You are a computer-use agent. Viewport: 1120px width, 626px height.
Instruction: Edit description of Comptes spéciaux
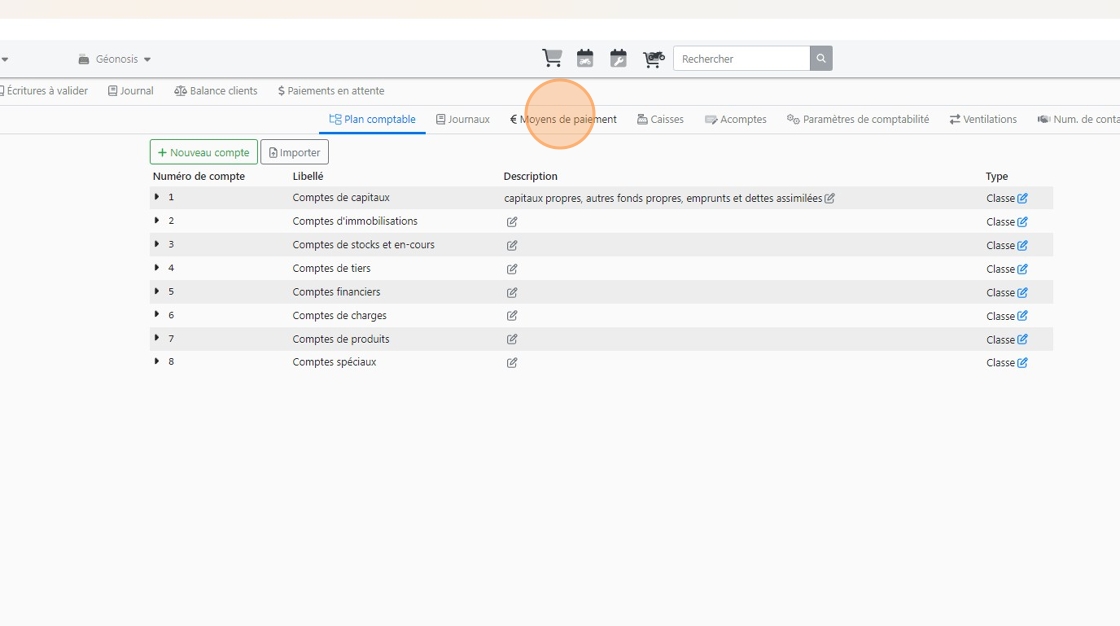(512, 362)
